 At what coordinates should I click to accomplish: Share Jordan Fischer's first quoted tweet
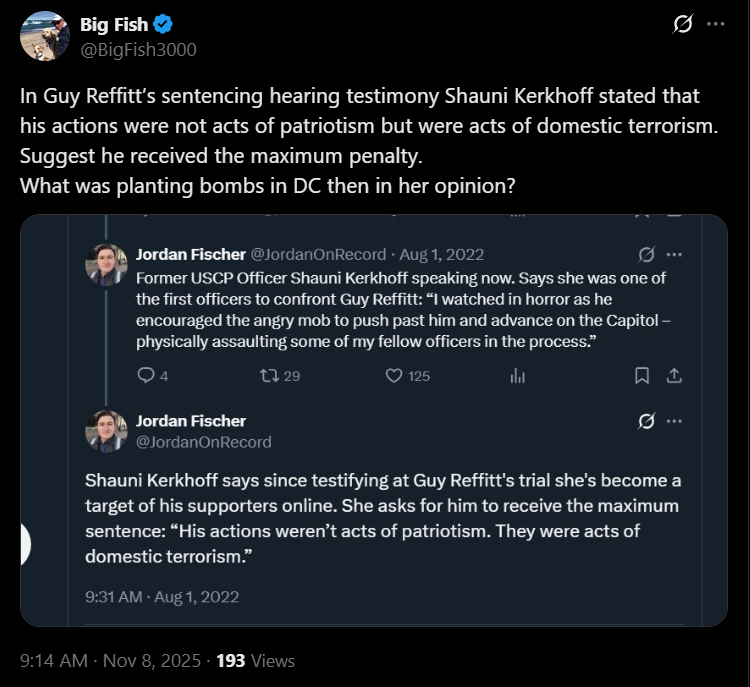click(x=674, y=375)
